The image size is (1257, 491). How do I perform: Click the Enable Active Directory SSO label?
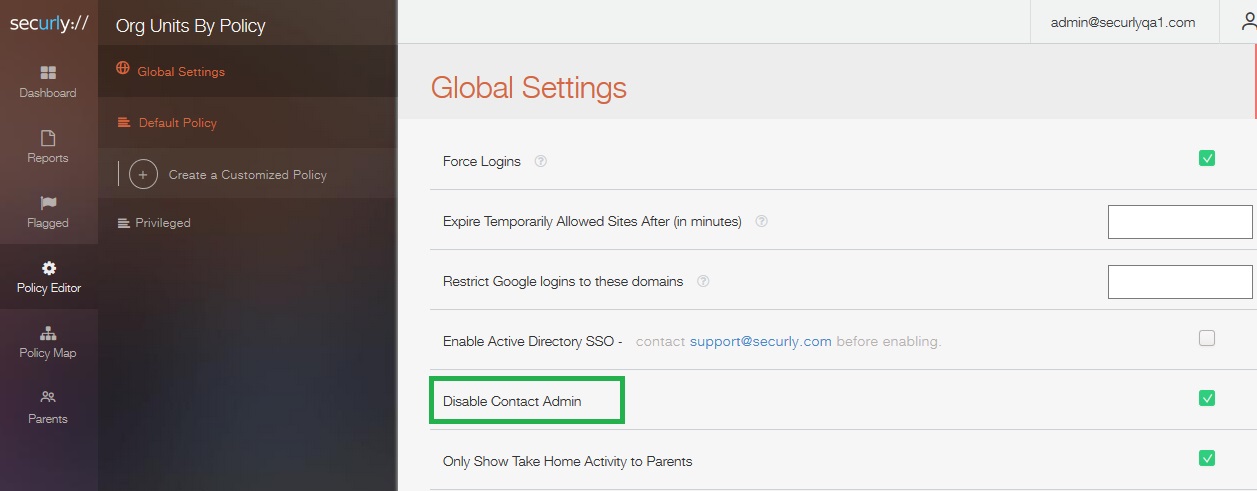533,341
